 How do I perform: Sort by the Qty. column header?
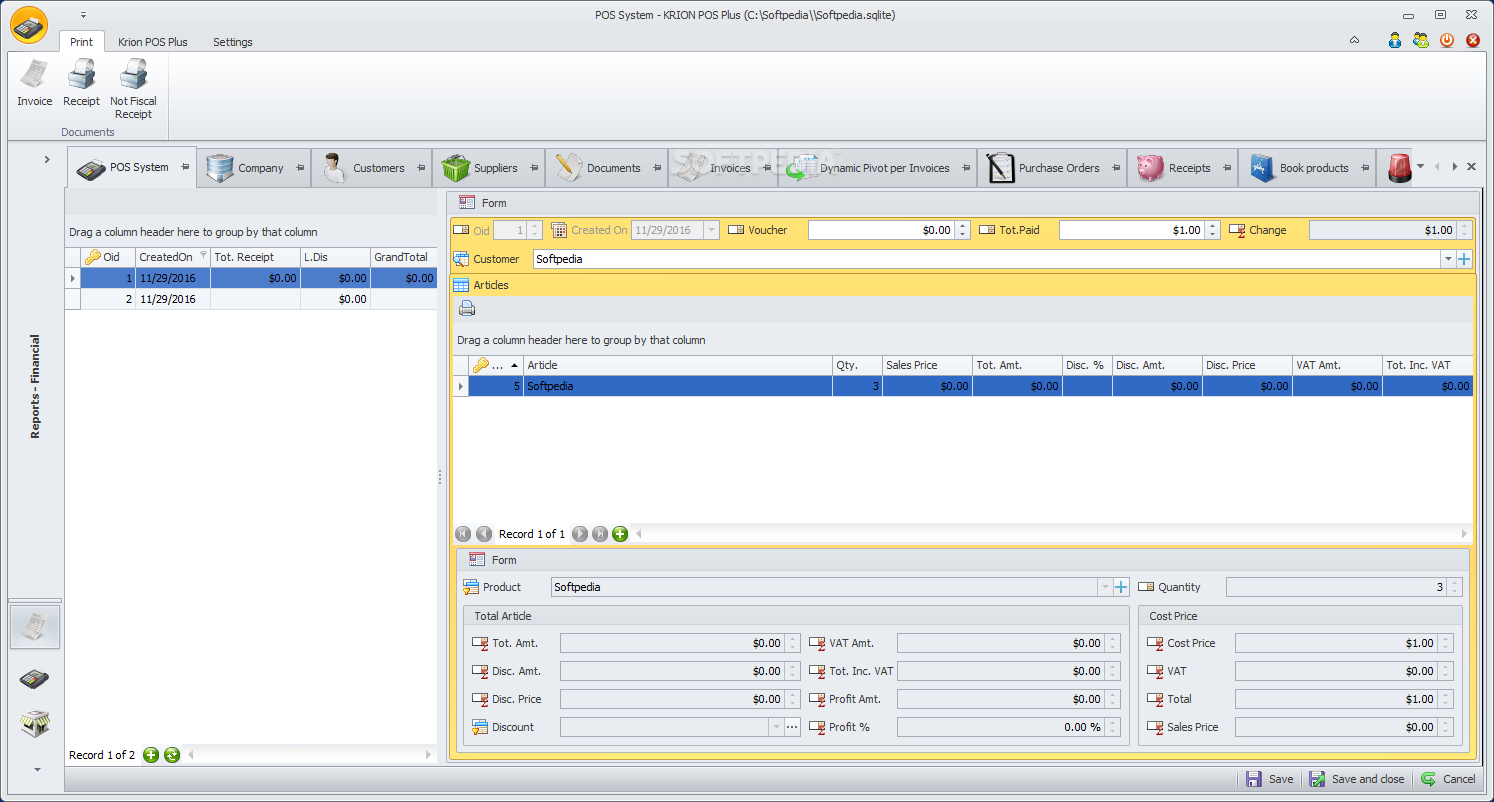857,365
